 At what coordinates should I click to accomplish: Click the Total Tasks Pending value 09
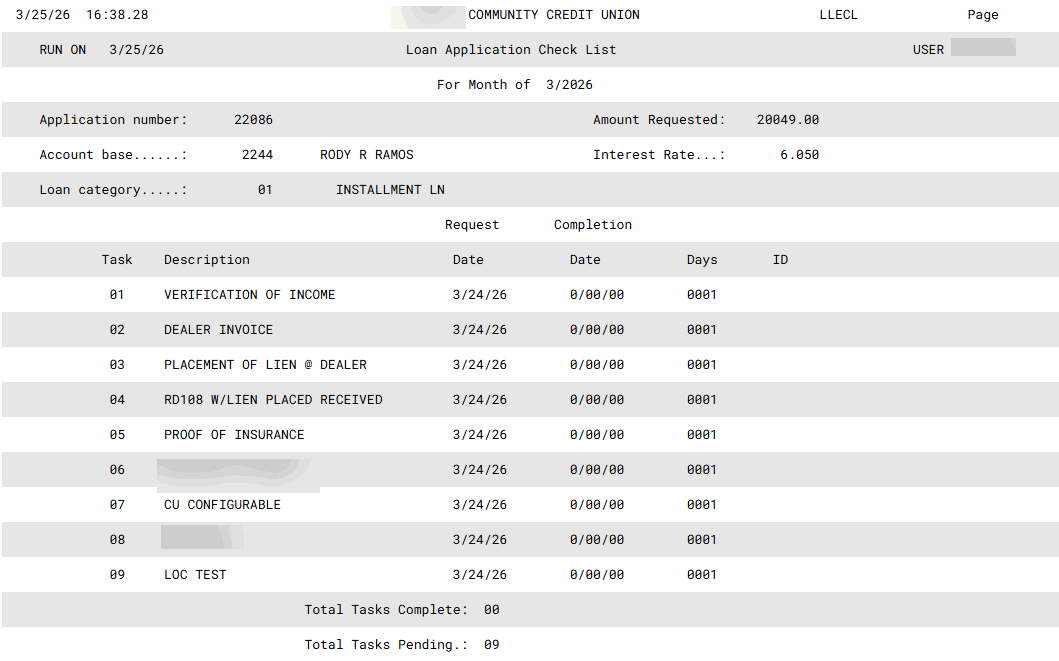pyautogui.click(x=491, y=645)
